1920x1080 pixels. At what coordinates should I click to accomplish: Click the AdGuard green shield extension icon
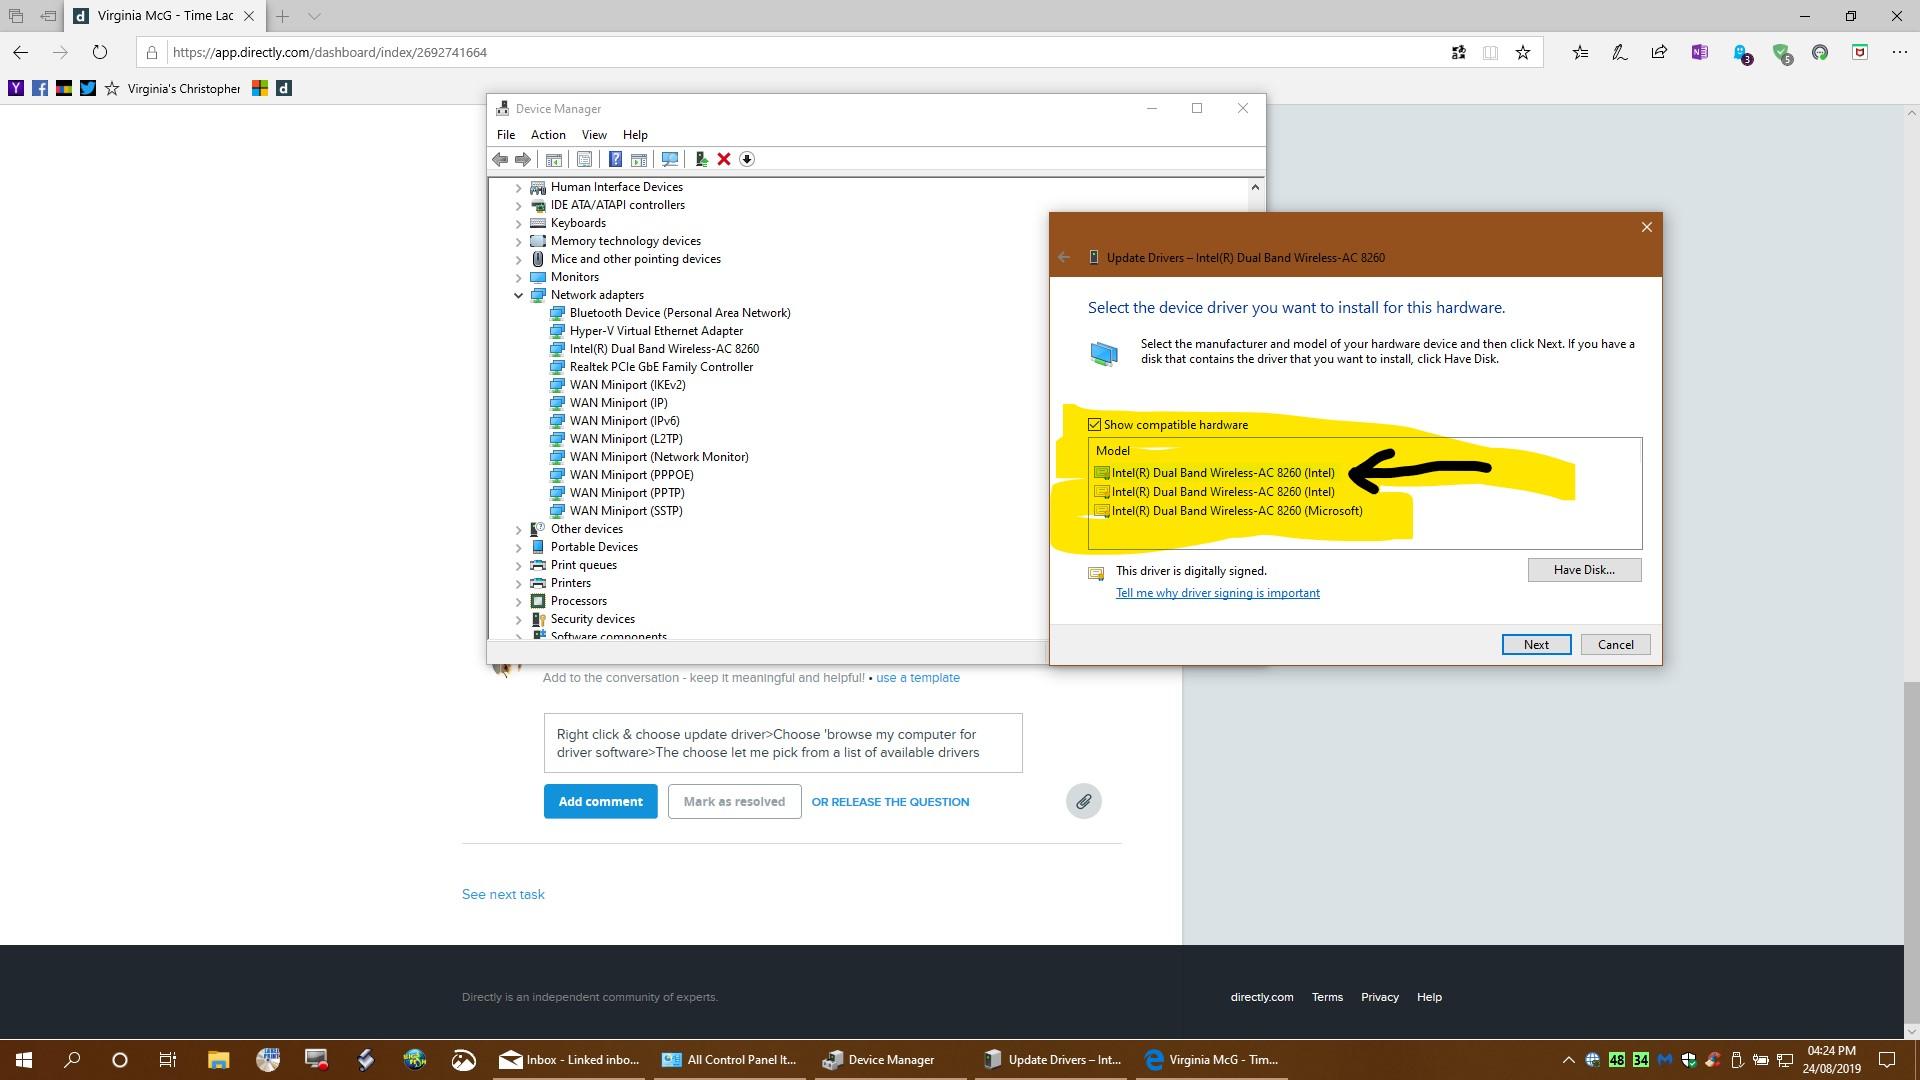(1781, 54)
